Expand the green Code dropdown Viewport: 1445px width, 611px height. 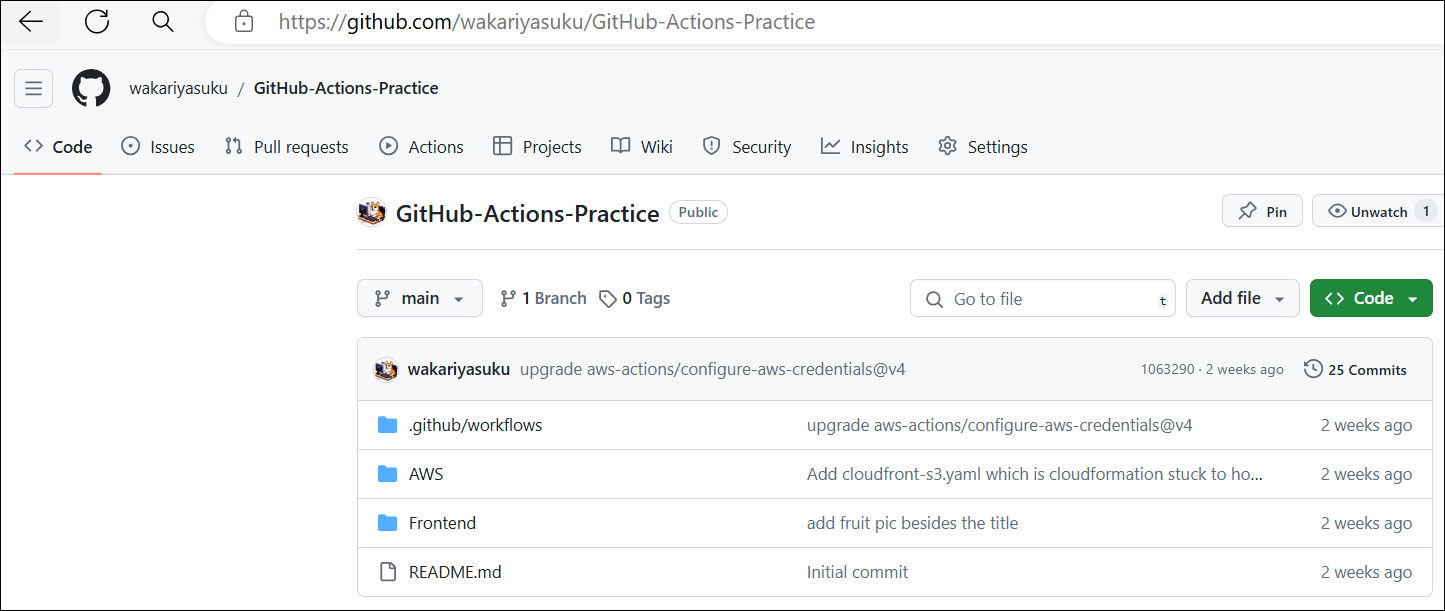click(x=1371, y=297)
